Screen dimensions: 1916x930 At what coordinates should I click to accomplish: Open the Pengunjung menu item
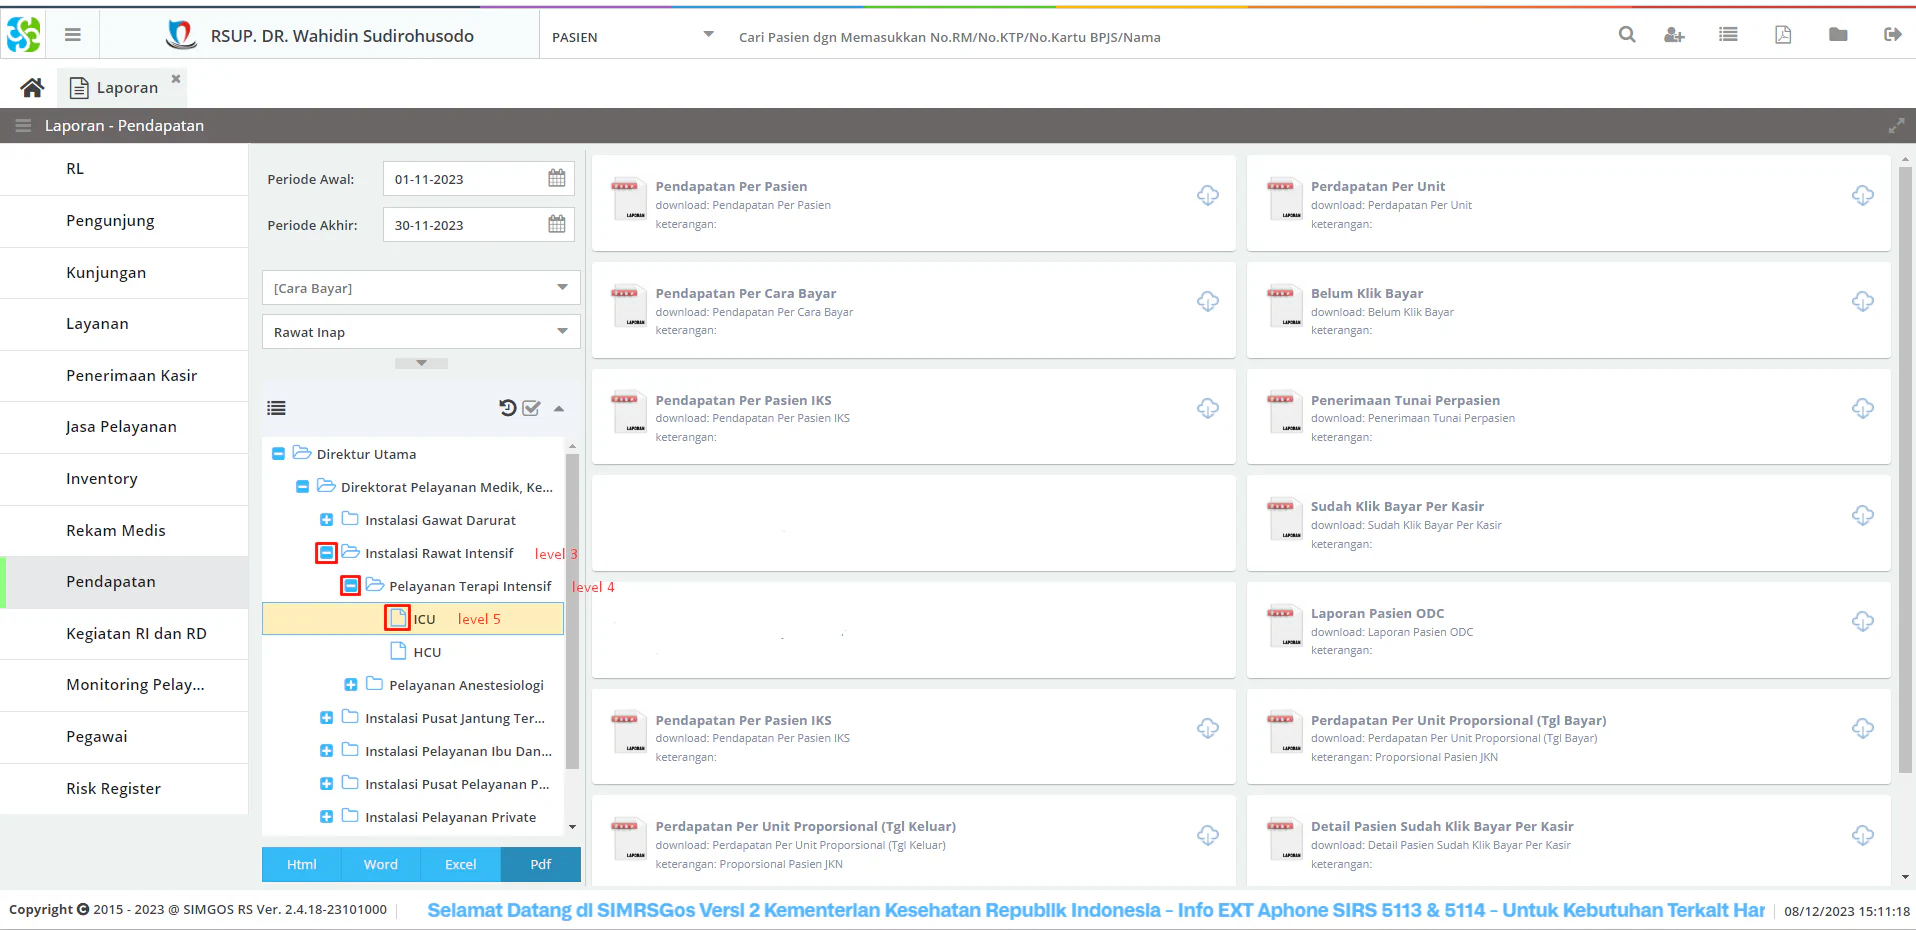pos(124,221)
